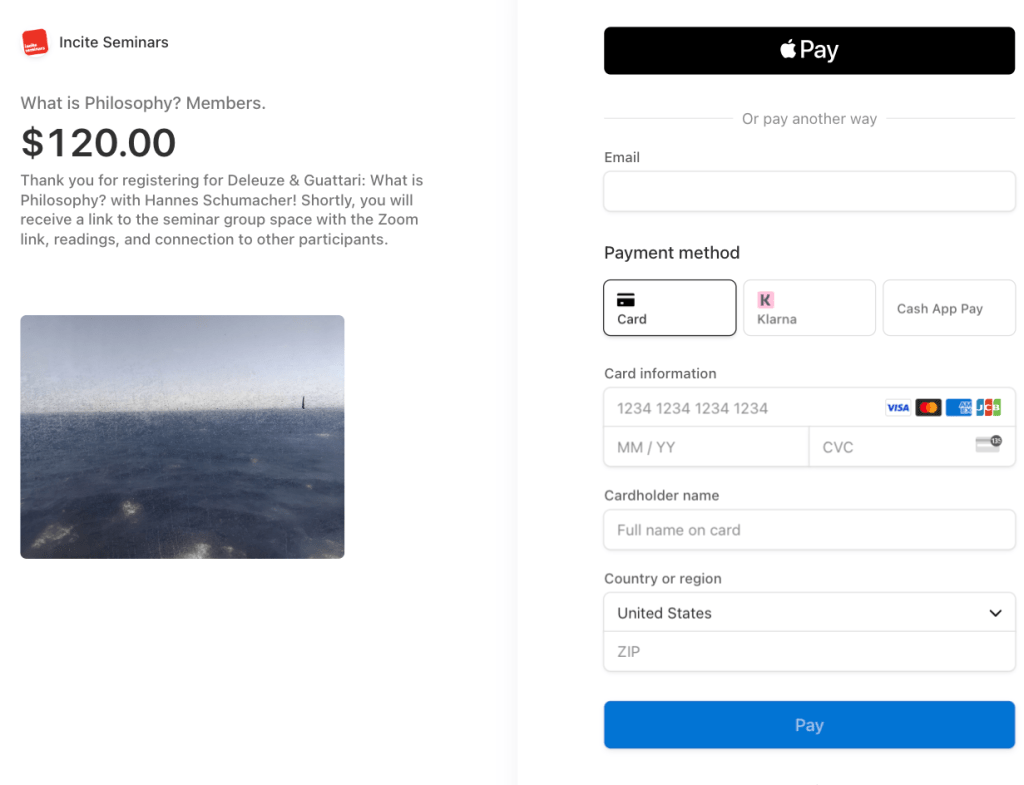Click the Mastercard logo icon
The width and height of the screenshot is (1024, 785).
click(928, 408)
